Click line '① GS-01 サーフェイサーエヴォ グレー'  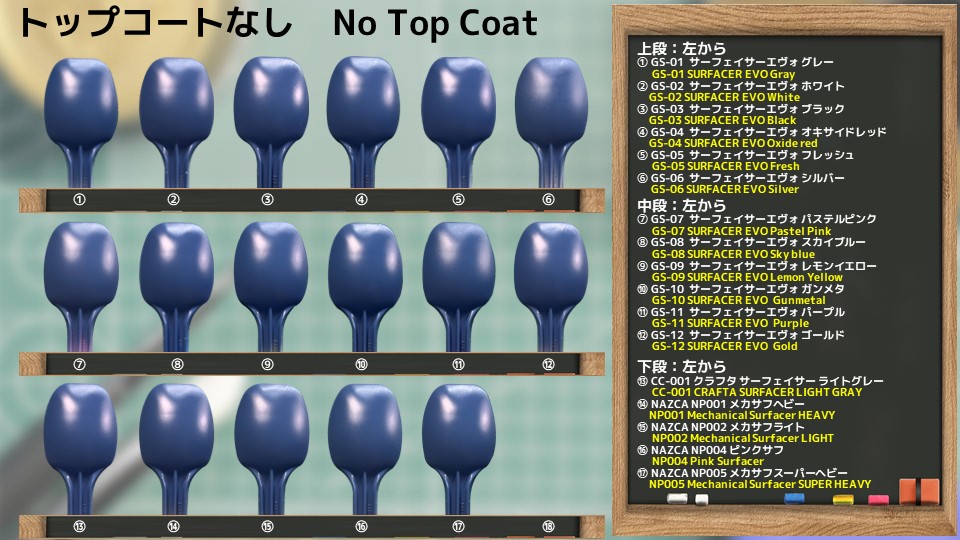coord(735,62)
